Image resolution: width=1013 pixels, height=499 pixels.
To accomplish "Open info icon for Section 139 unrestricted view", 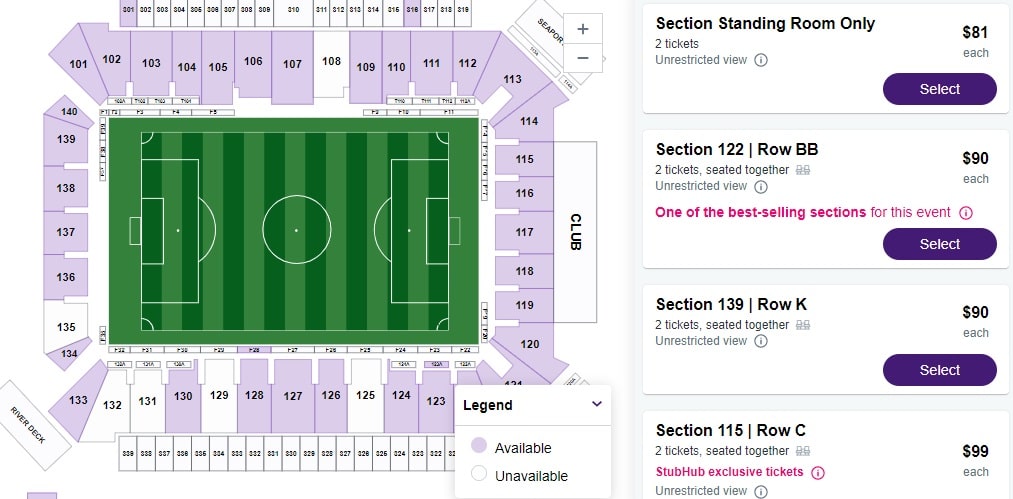I will pos(761,341).
